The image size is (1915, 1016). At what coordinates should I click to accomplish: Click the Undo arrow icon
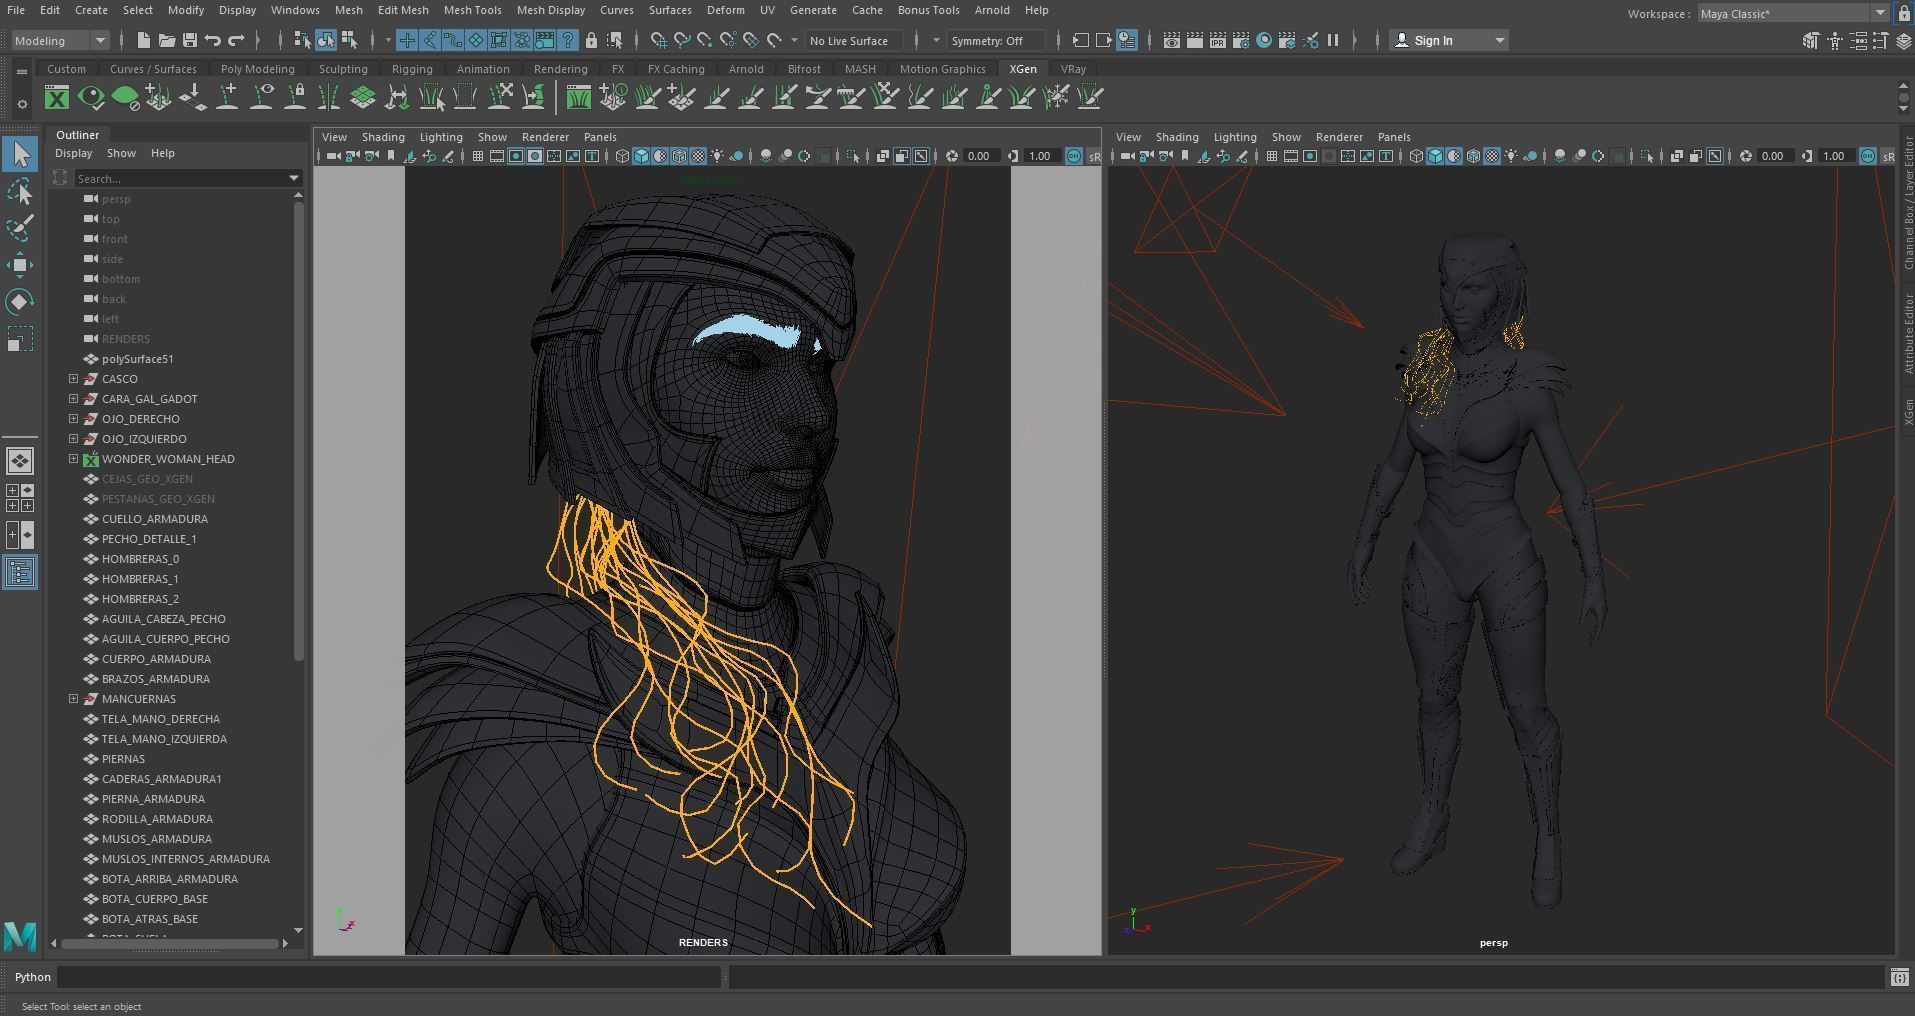(213, 40)
